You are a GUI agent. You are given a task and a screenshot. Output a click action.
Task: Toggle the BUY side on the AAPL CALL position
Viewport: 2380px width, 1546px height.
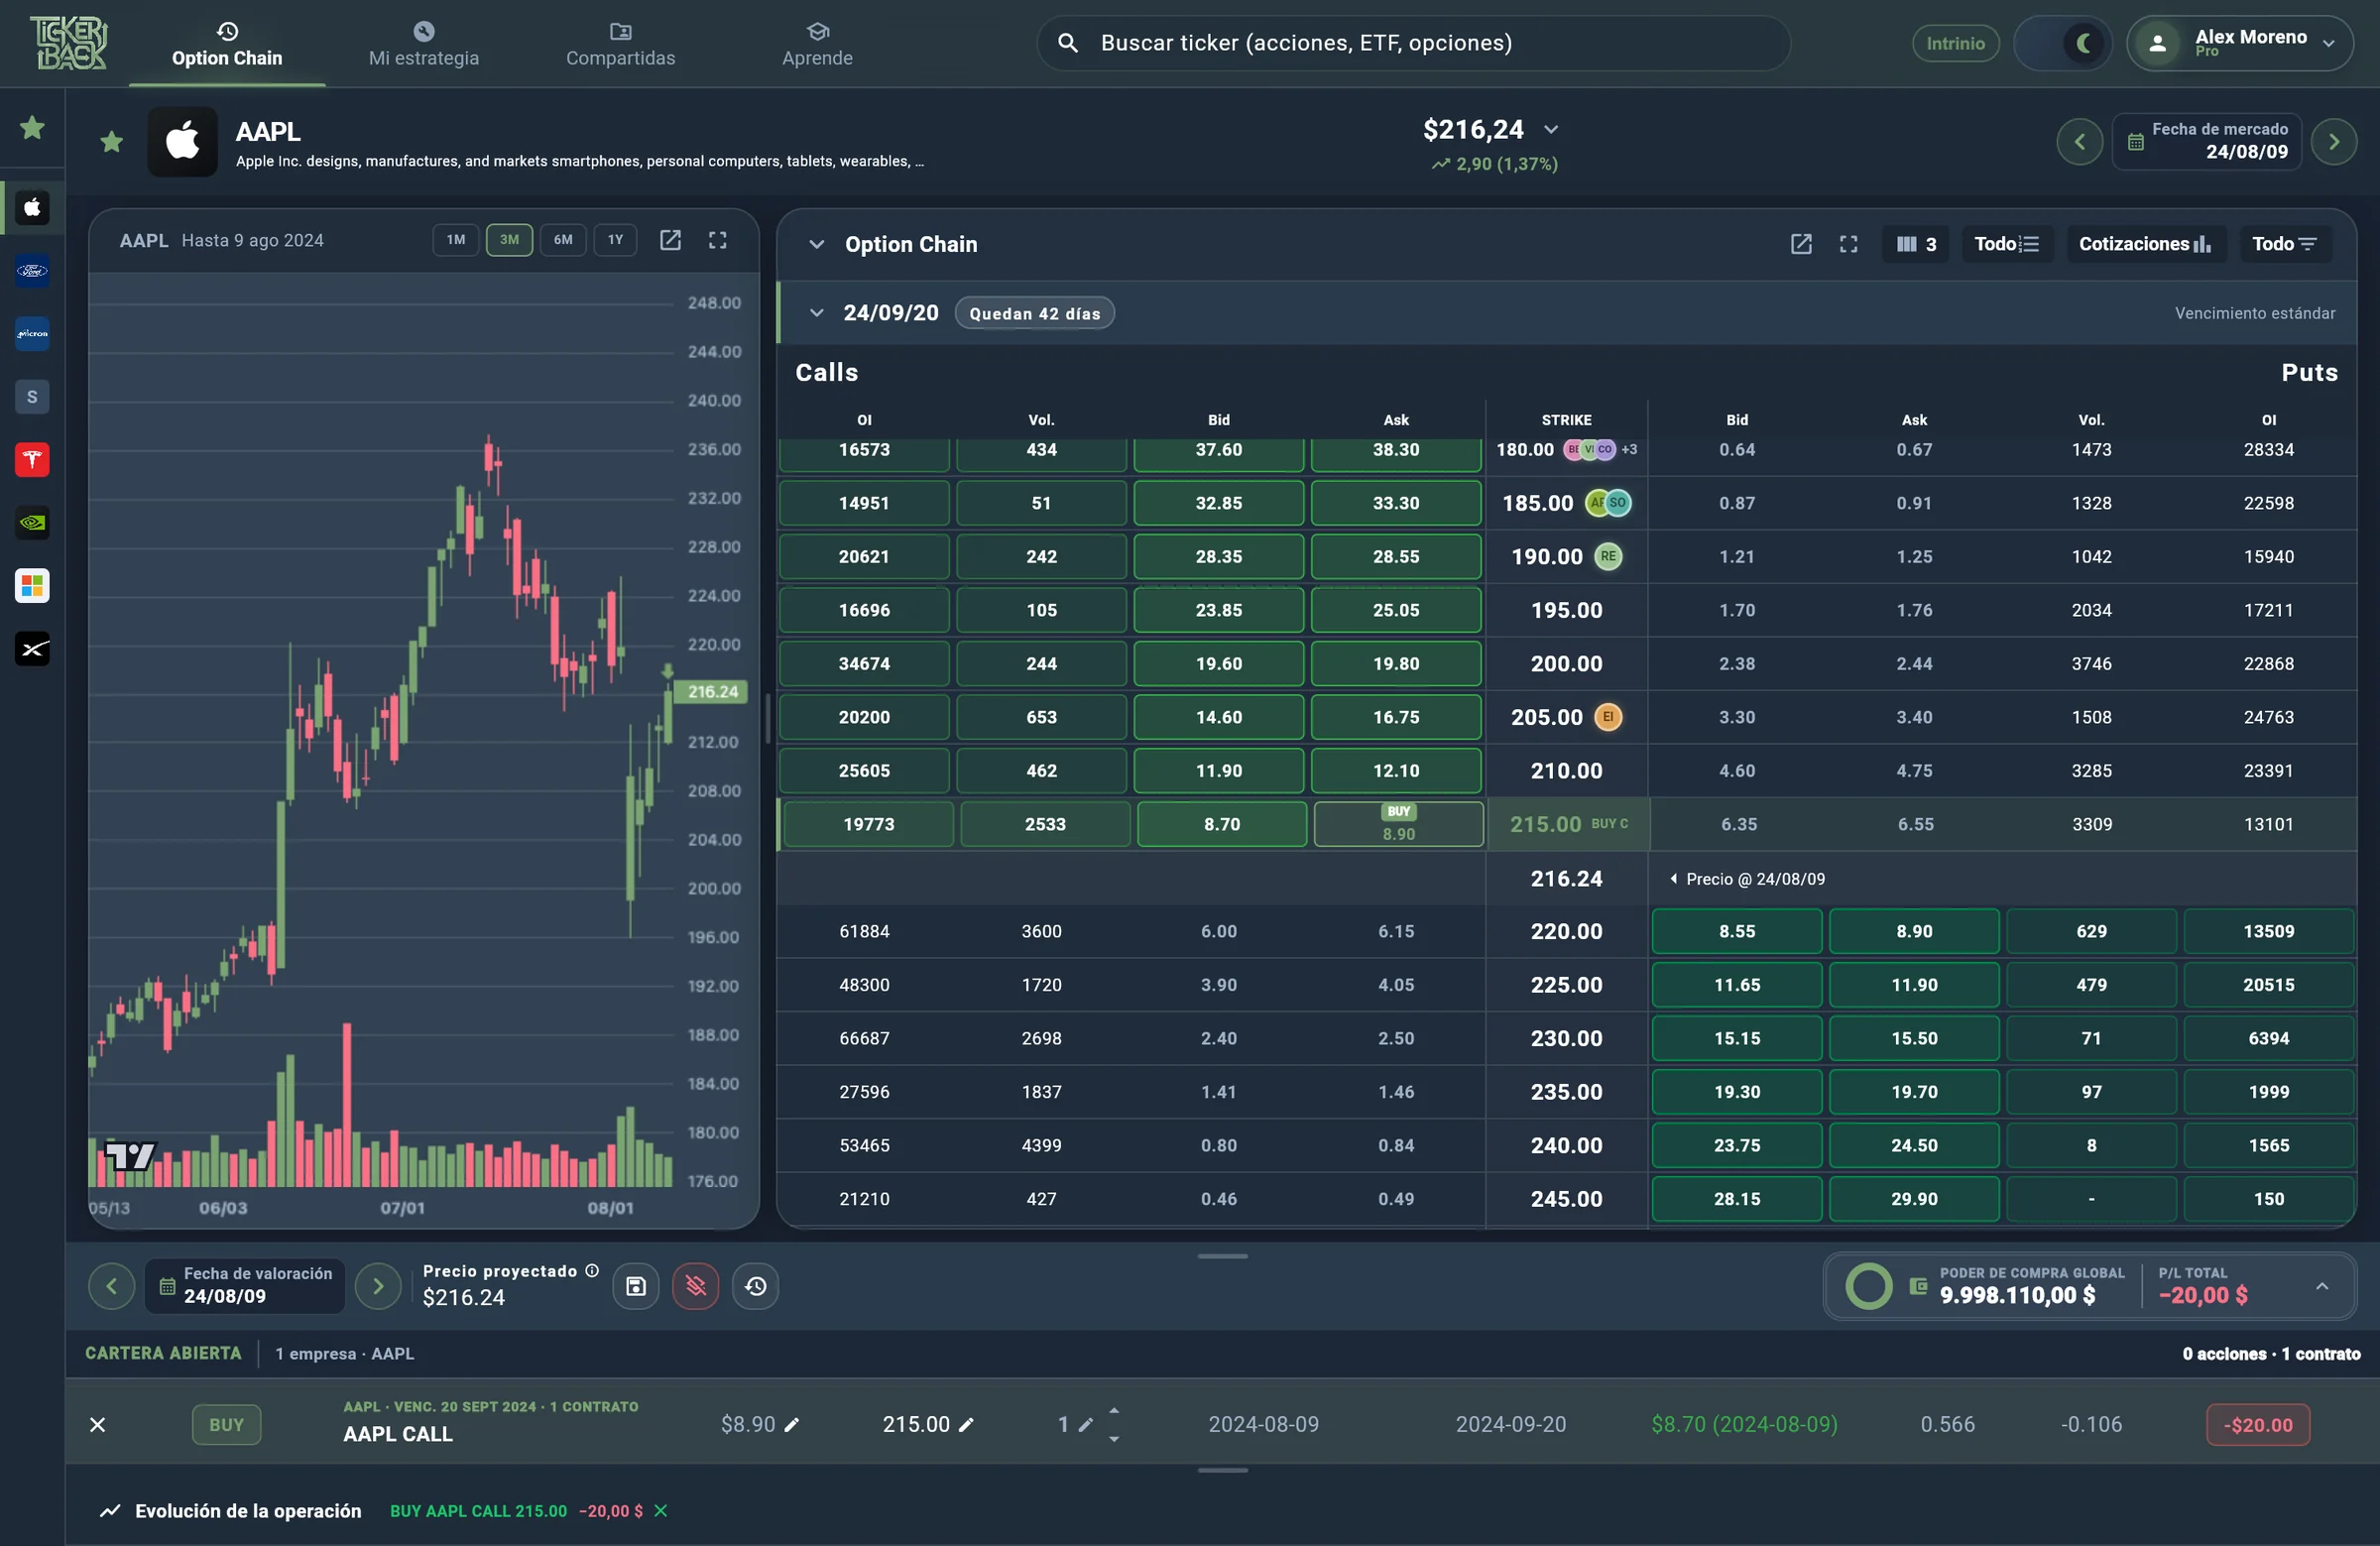point(226,1425)
